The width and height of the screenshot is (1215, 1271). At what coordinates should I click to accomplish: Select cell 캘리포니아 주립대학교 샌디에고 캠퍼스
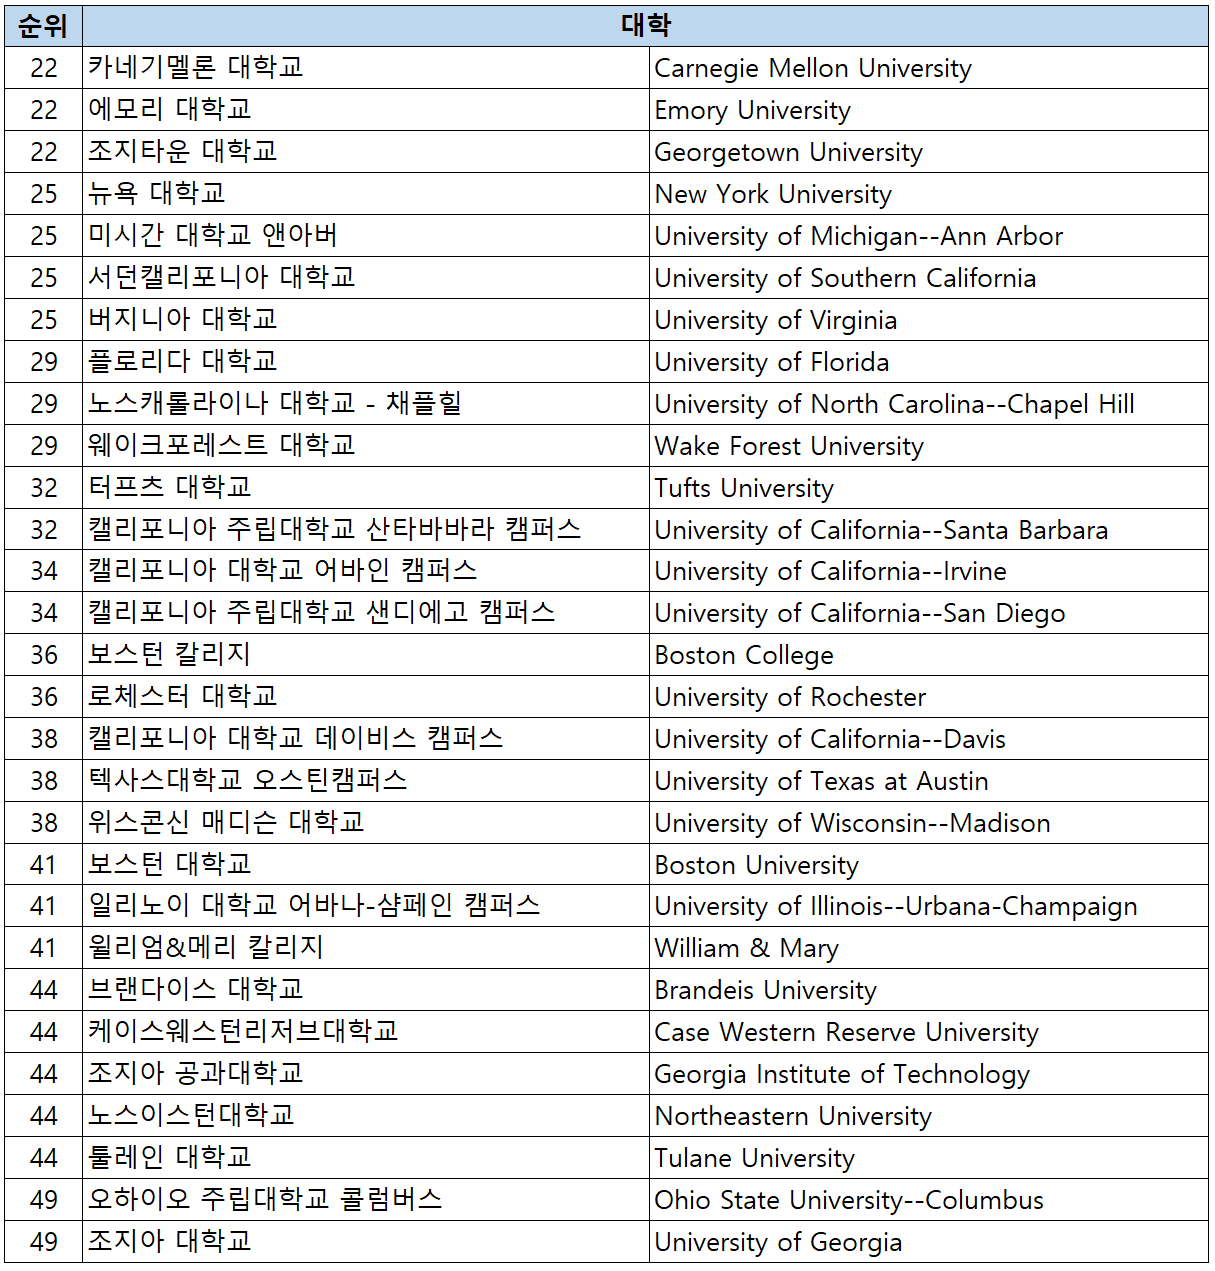(x=366, y=613)
